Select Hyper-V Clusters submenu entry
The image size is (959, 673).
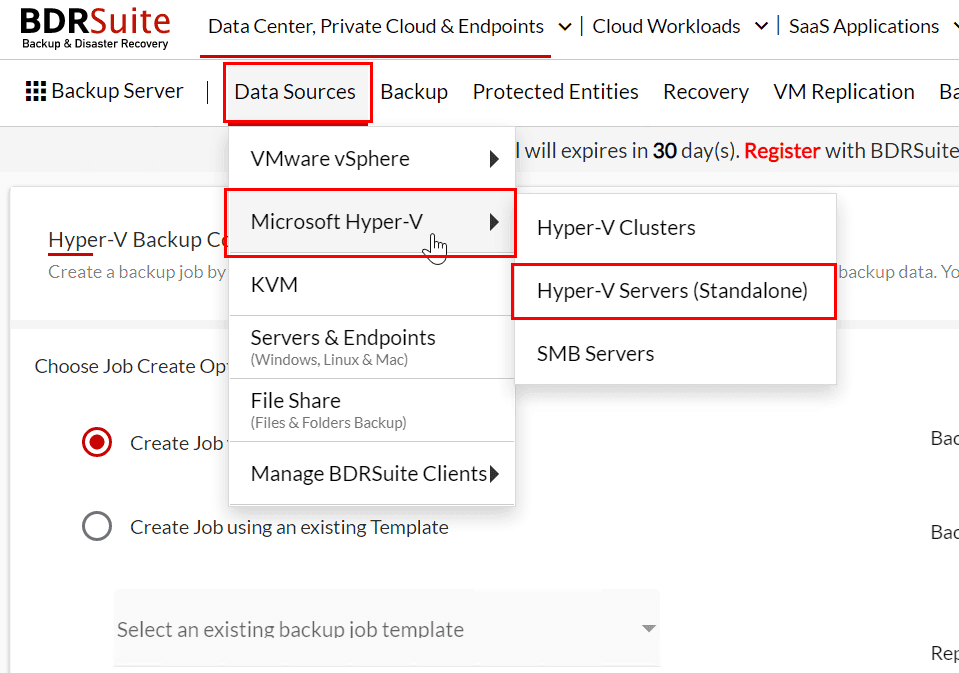(x=676, y=228)
